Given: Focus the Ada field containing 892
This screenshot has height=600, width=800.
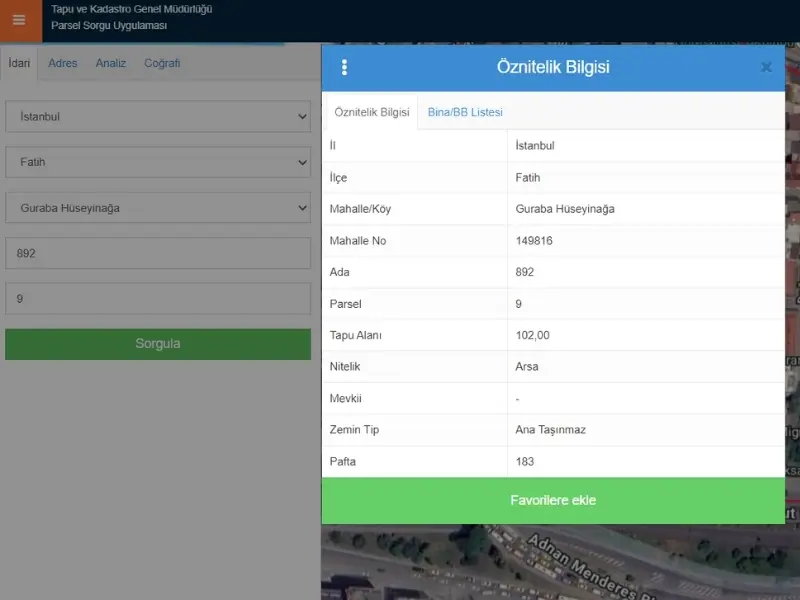Looking at the screenshot, I should point(158,253).
